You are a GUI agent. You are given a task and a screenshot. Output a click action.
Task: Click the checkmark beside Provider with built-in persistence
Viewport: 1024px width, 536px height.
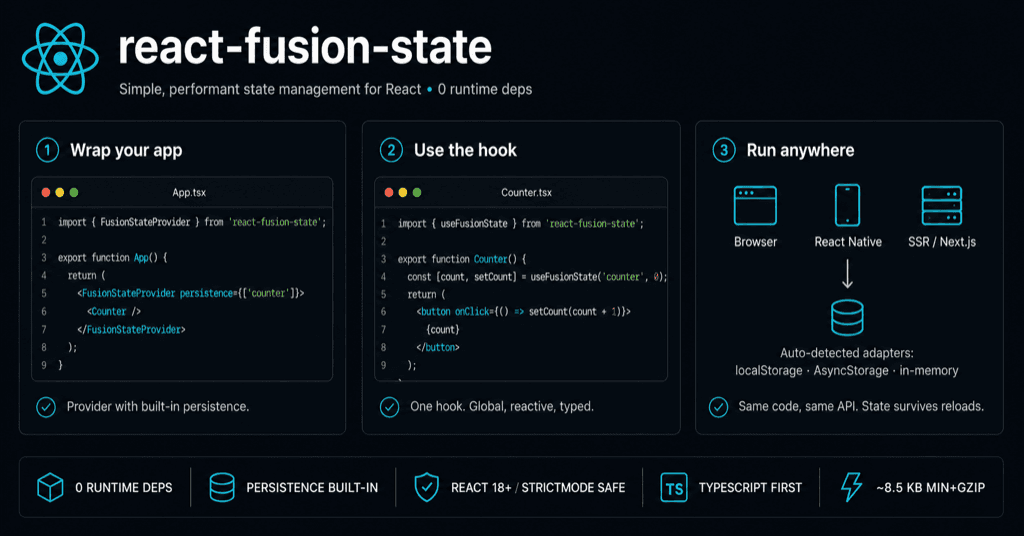coord(46,407)
